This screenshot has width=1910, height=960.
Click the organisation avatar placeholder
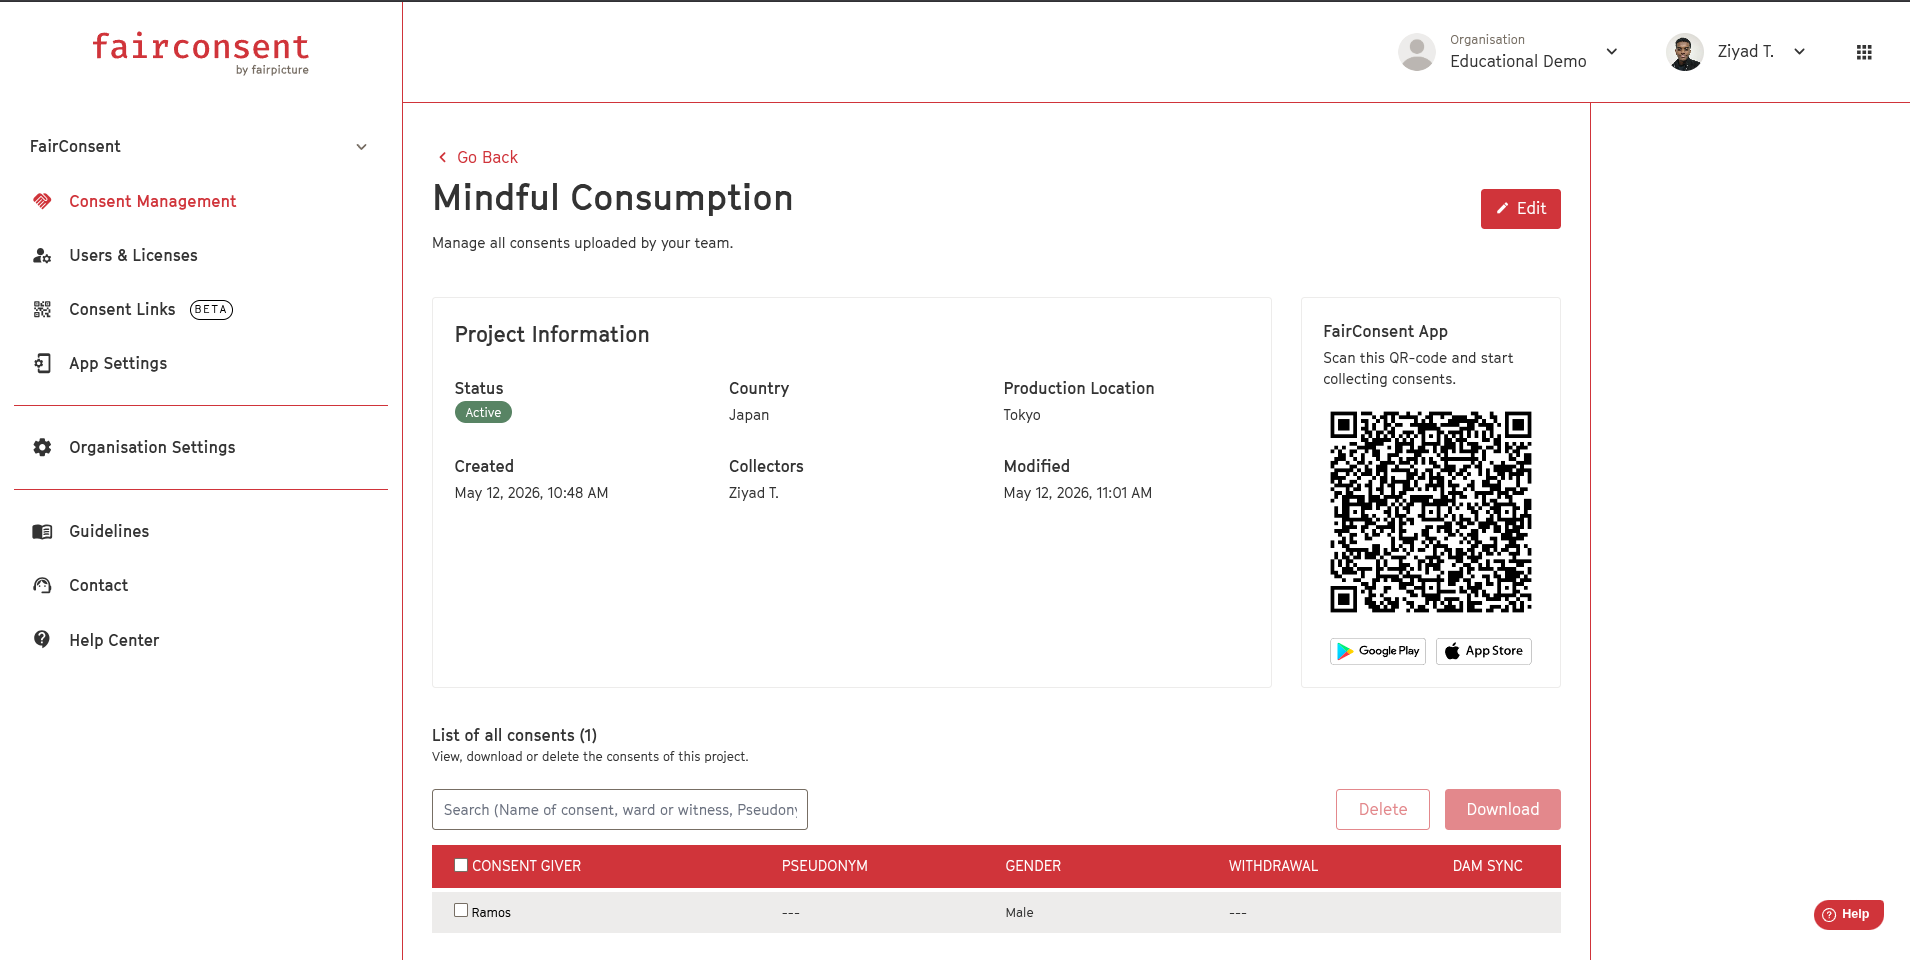click(x=1417, y=52)
